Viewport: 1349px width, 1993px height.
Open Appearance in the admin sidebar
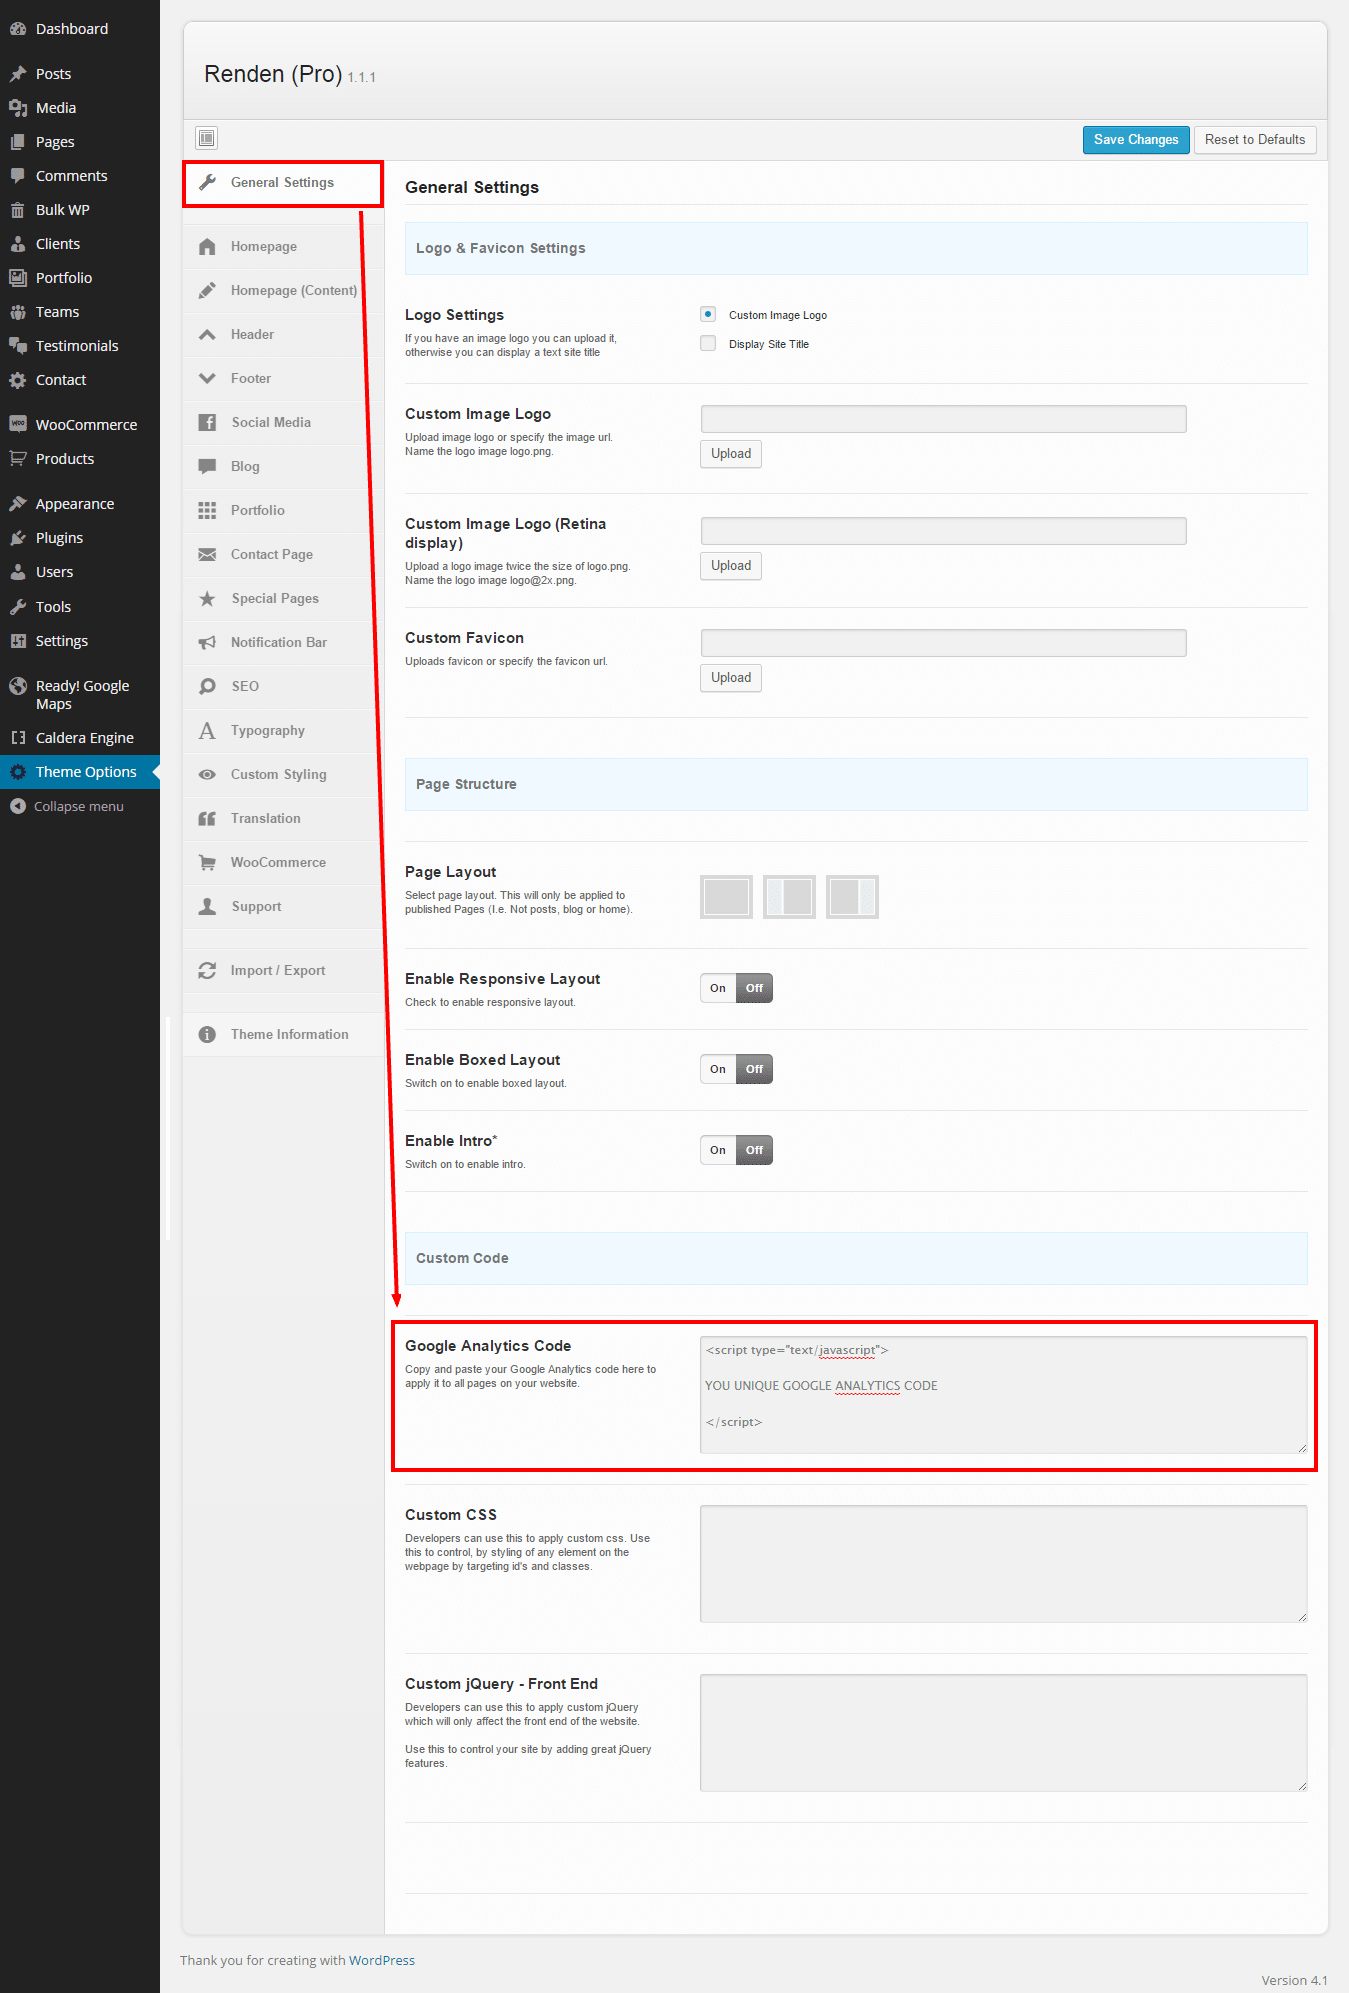click(x=75, y=504)
